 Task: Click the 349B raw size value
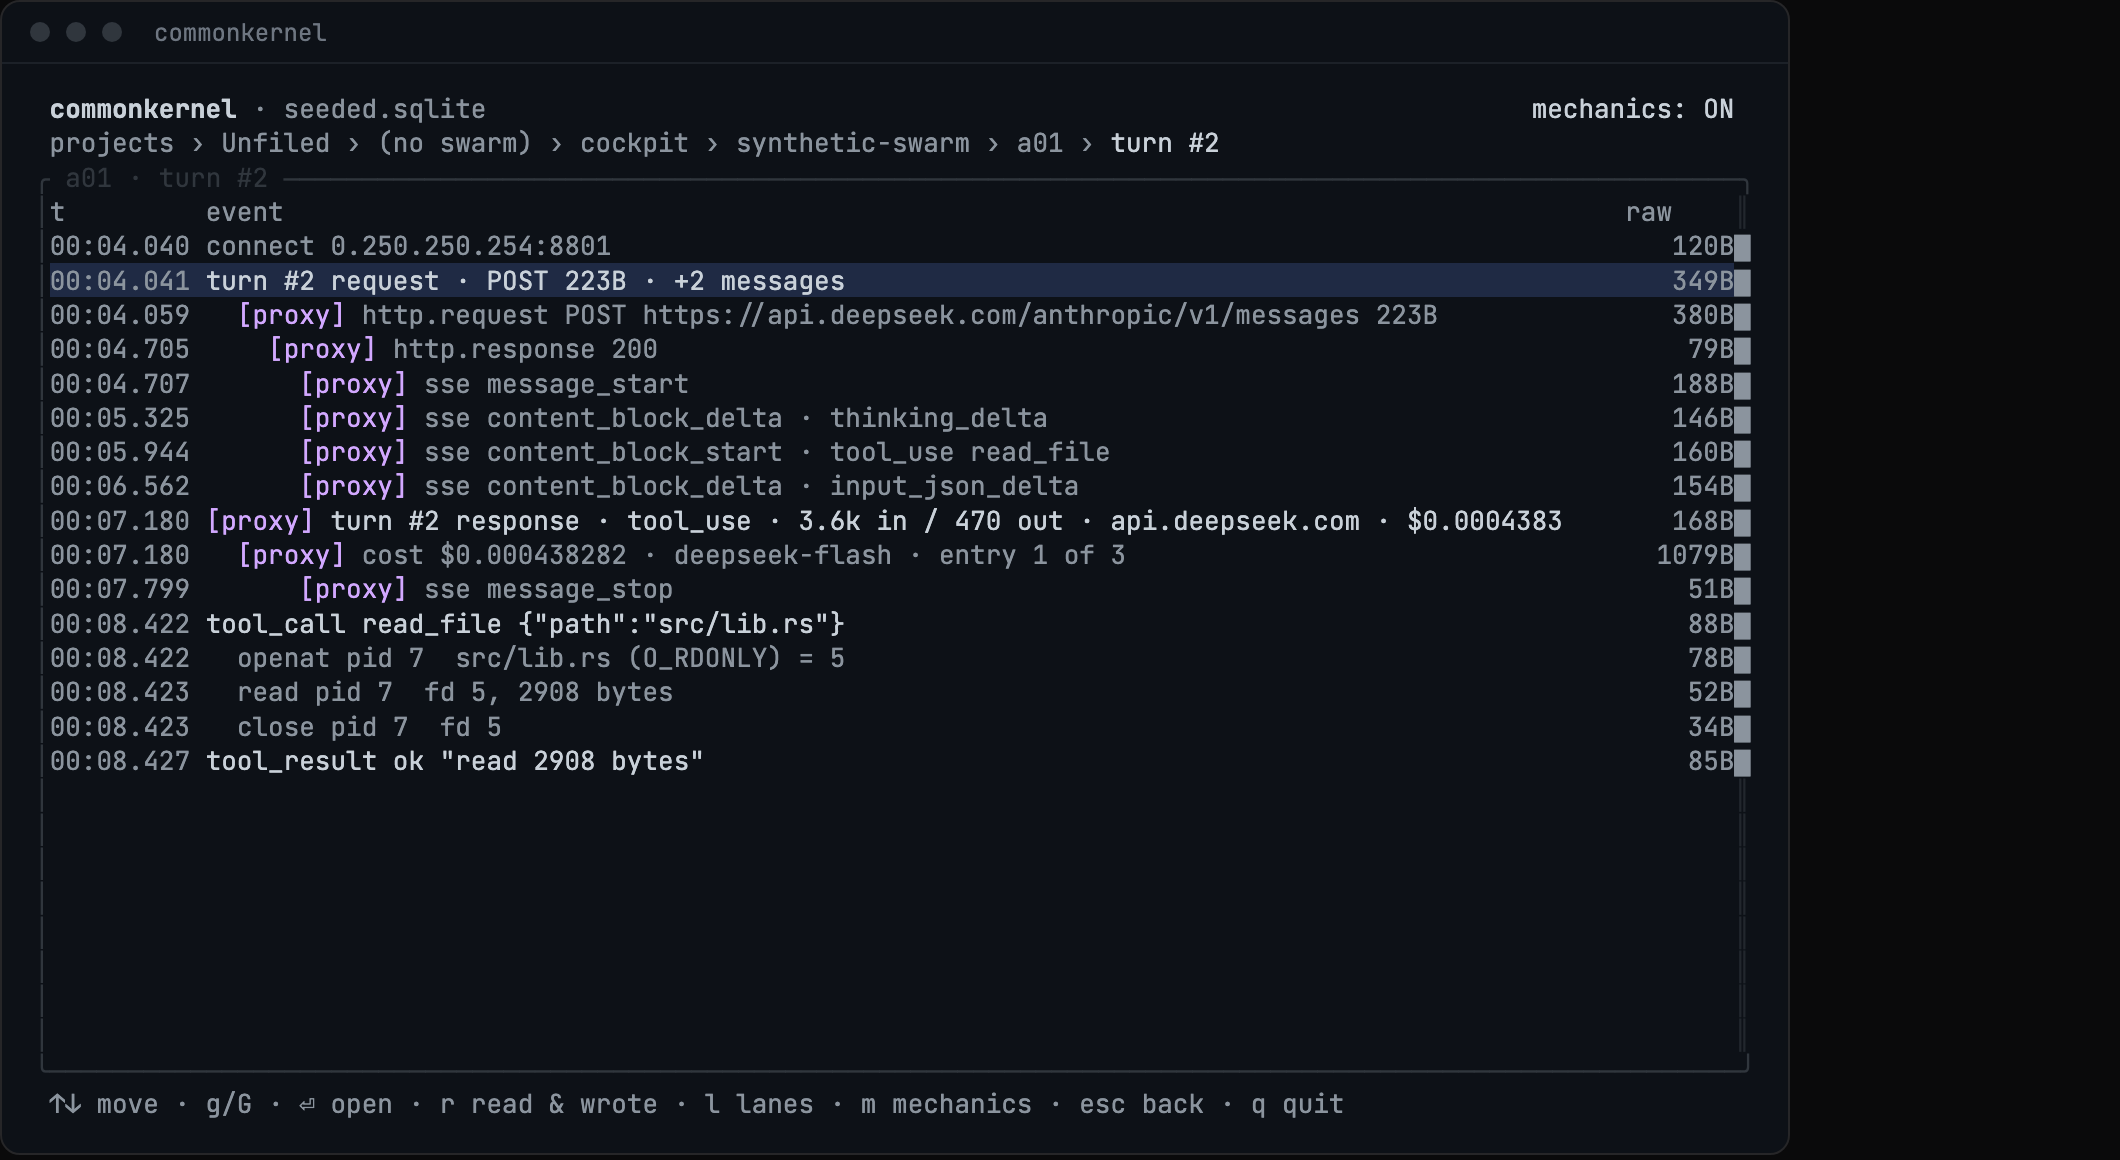[1703, 281]
